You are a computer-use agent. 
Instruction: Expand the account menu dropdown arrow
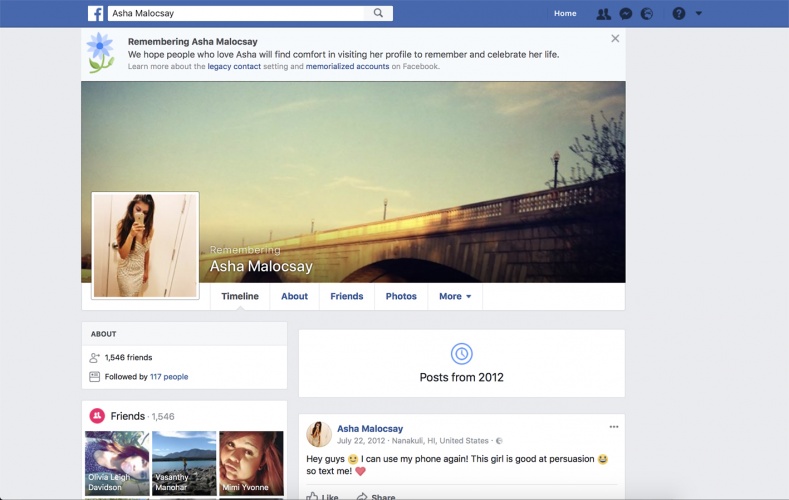point(698,14)
